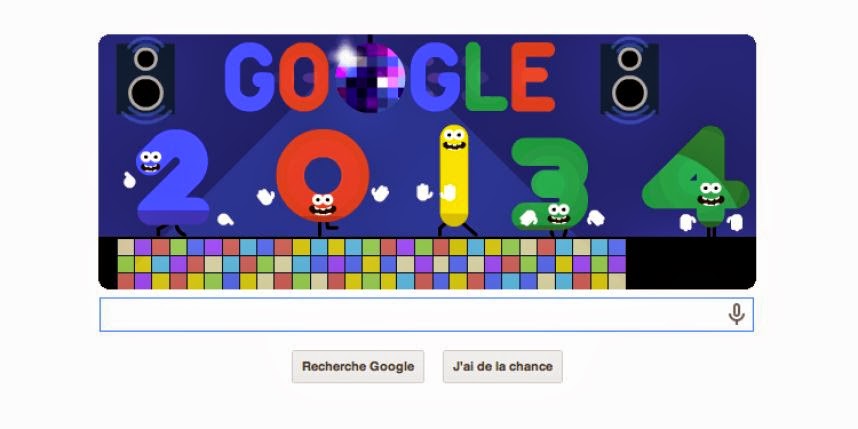Click the colorful disco dance floor
Screen dimensions: 858x429
(x=372, y=264)
